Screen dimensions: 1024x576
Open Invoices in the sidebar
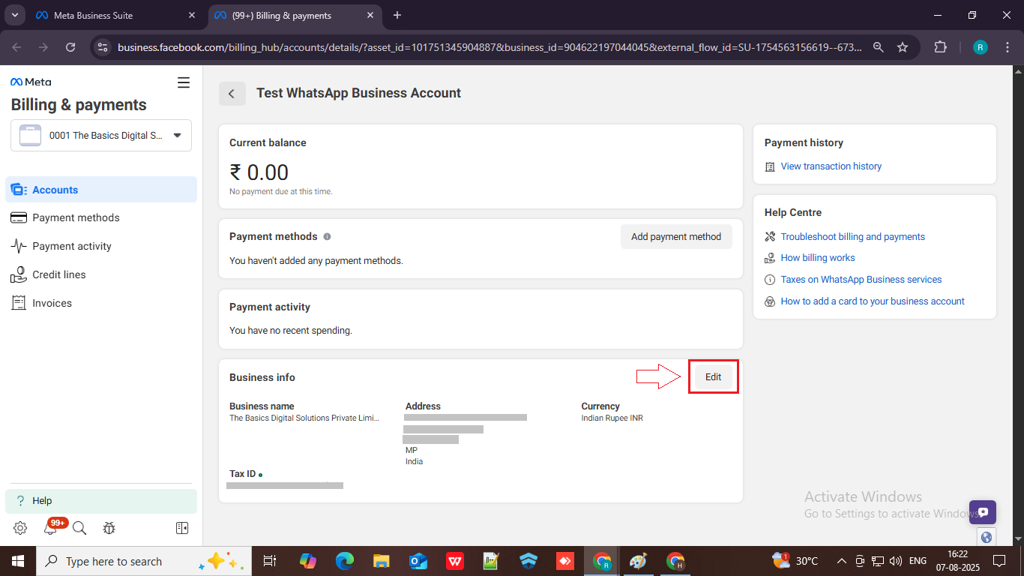point(101,303)
